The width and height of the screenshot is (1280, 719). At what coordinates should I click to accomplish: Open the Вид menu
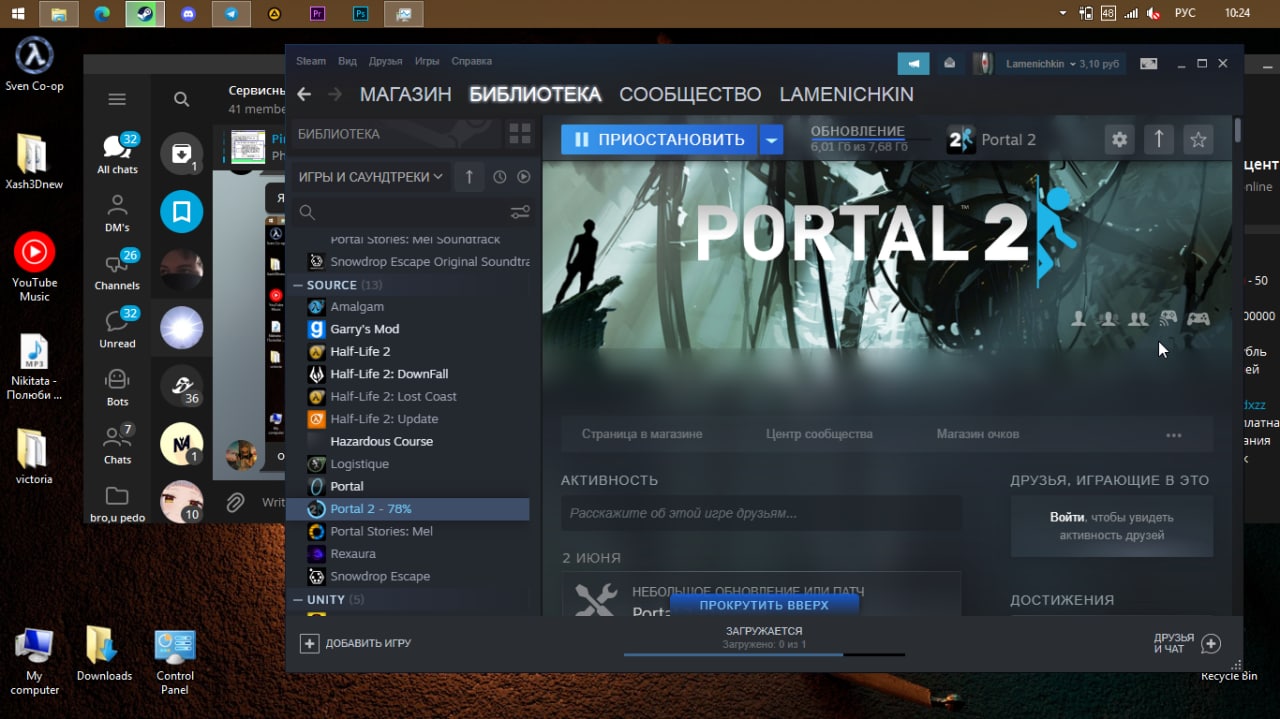[347, 61]
